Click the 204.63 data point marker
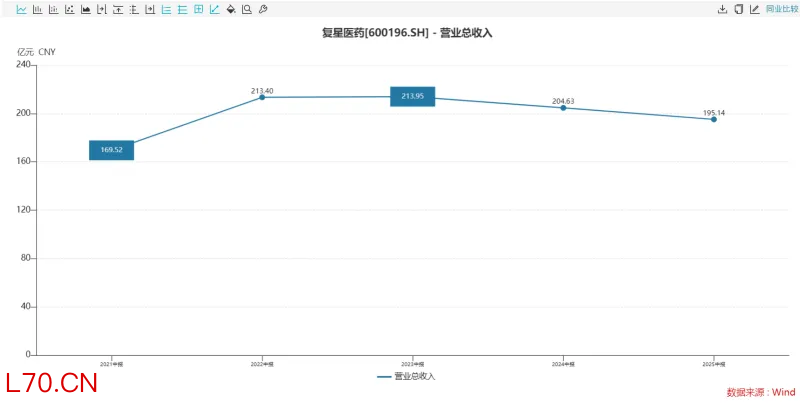800x403 pixels. tap(563, 108)
